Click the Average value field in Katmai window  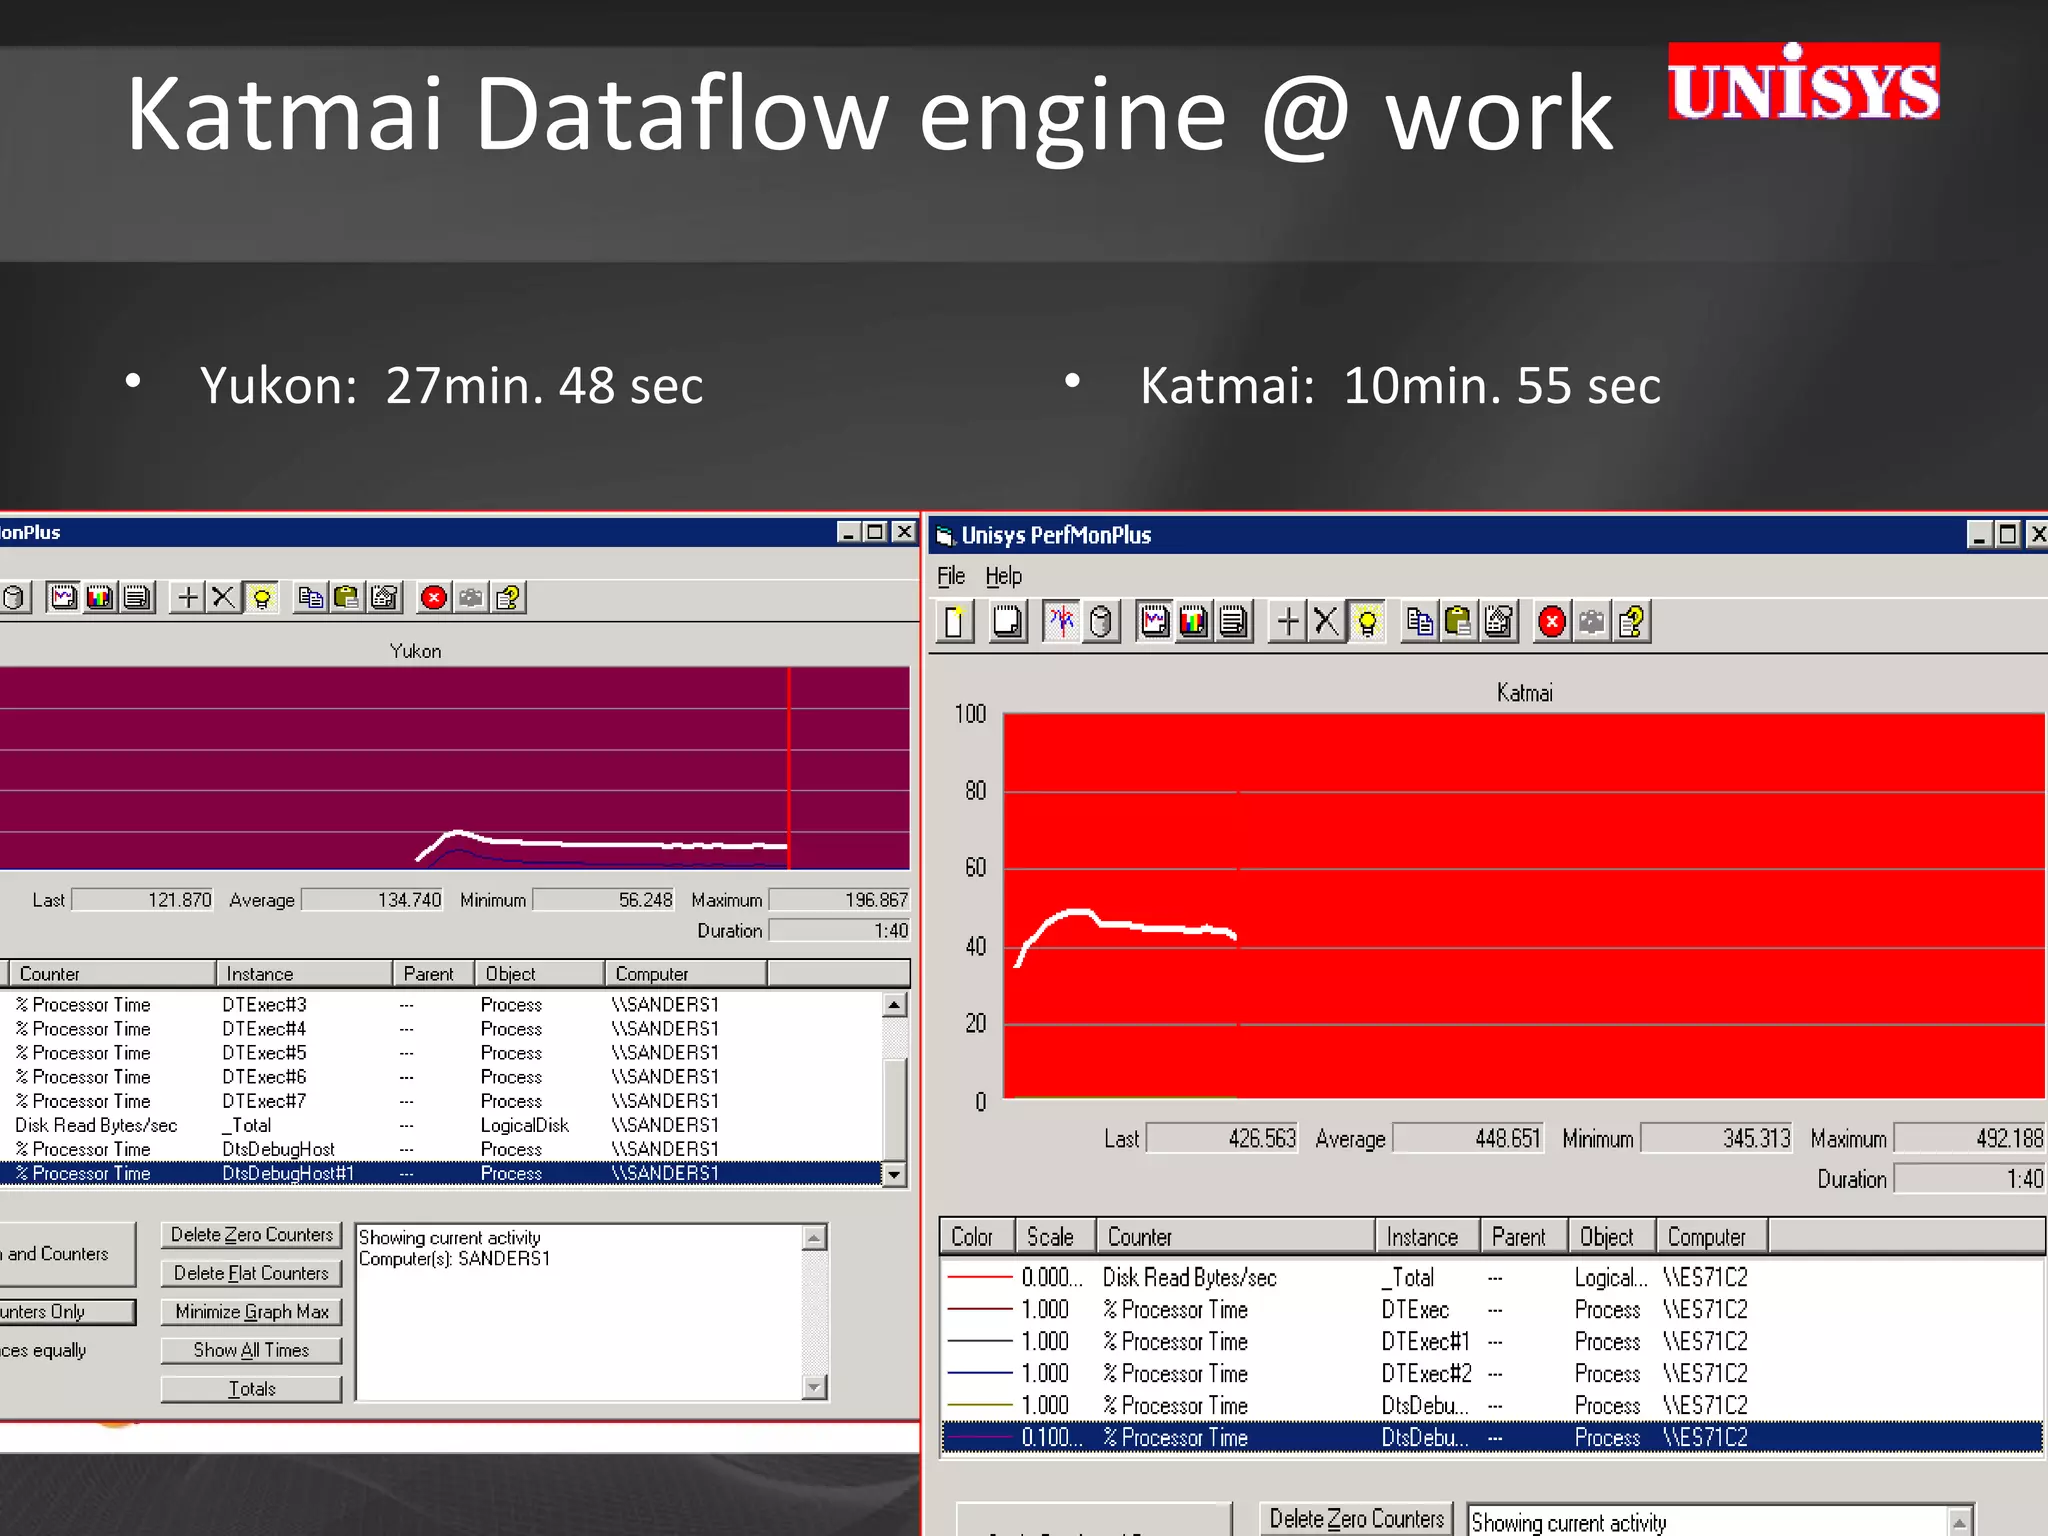1469,1139
